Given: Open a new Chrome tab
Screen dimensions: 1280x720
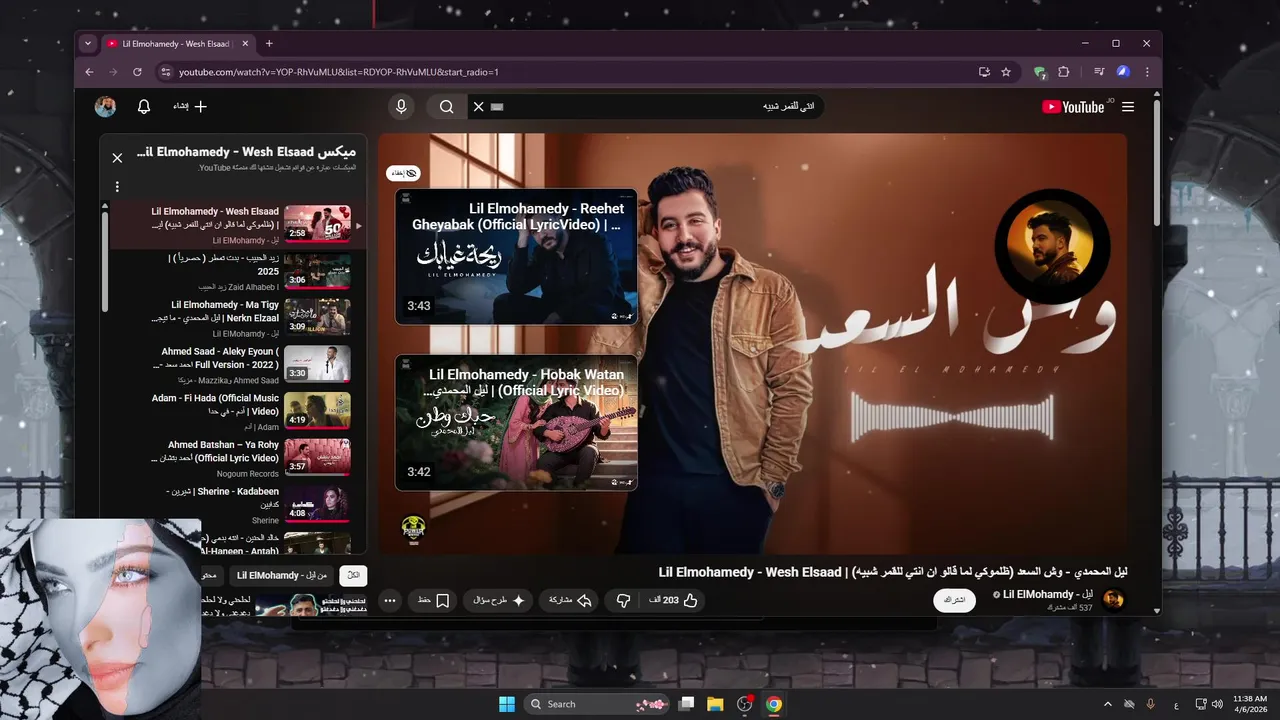Looking at the screenshot, I should pos(269,43).
